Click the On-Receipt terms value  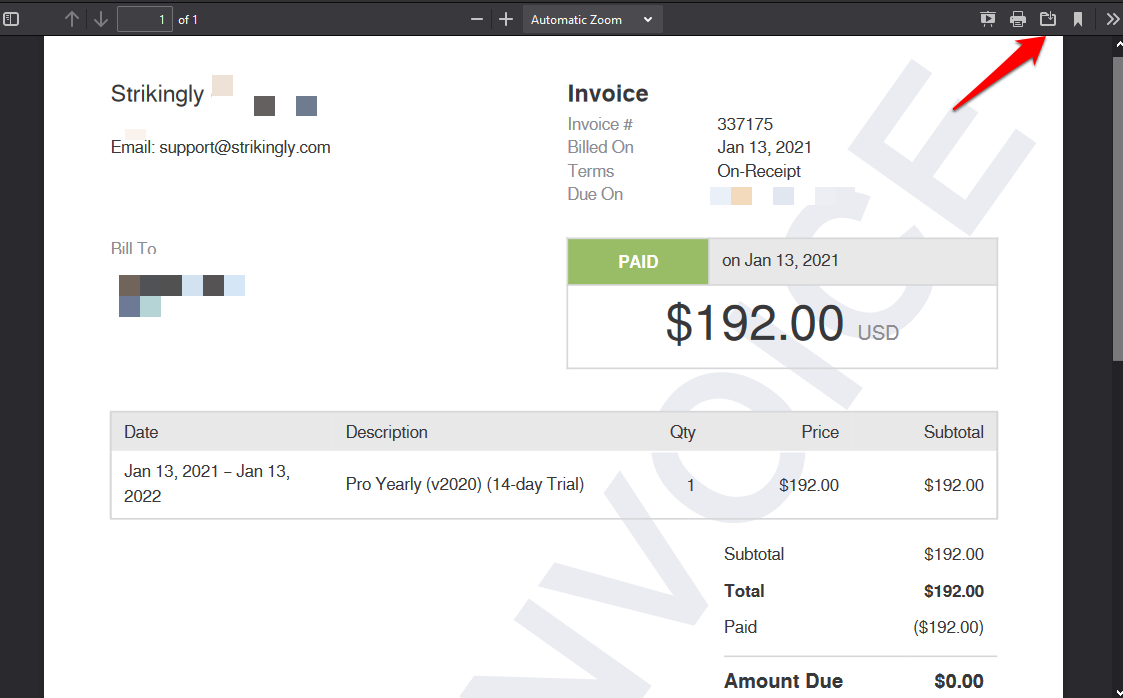pos(759,171)
